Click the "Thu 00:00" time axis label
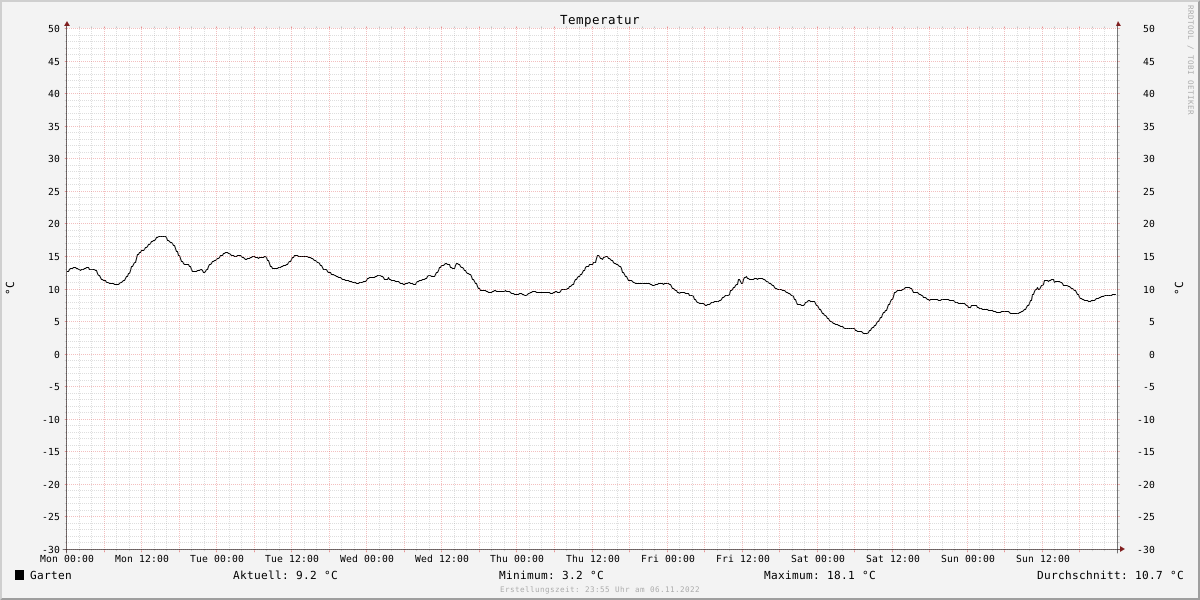This screenshot has height=600, width=1200. [517, 559]
